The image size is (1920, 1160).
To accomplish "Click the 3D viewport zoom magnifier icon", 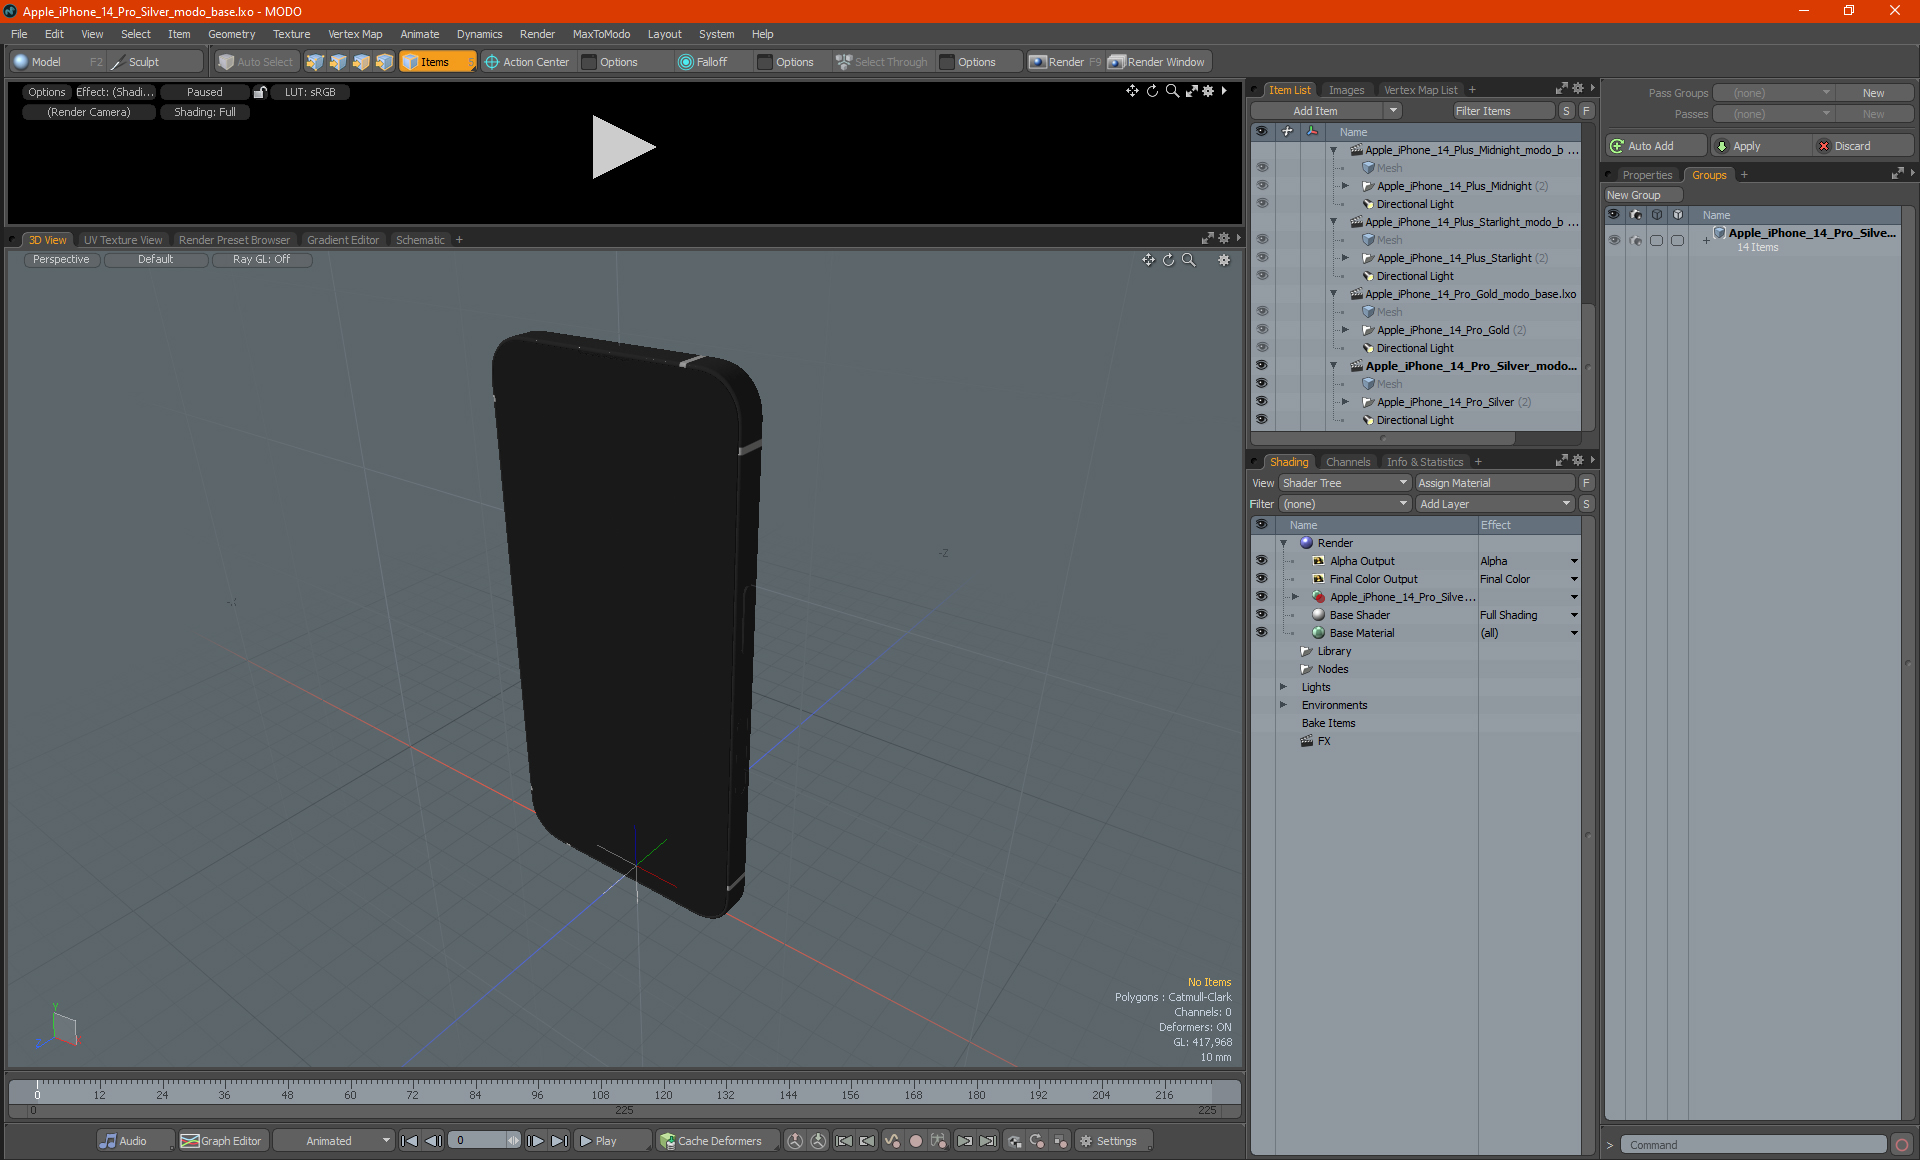I will tap(1189, 260).
